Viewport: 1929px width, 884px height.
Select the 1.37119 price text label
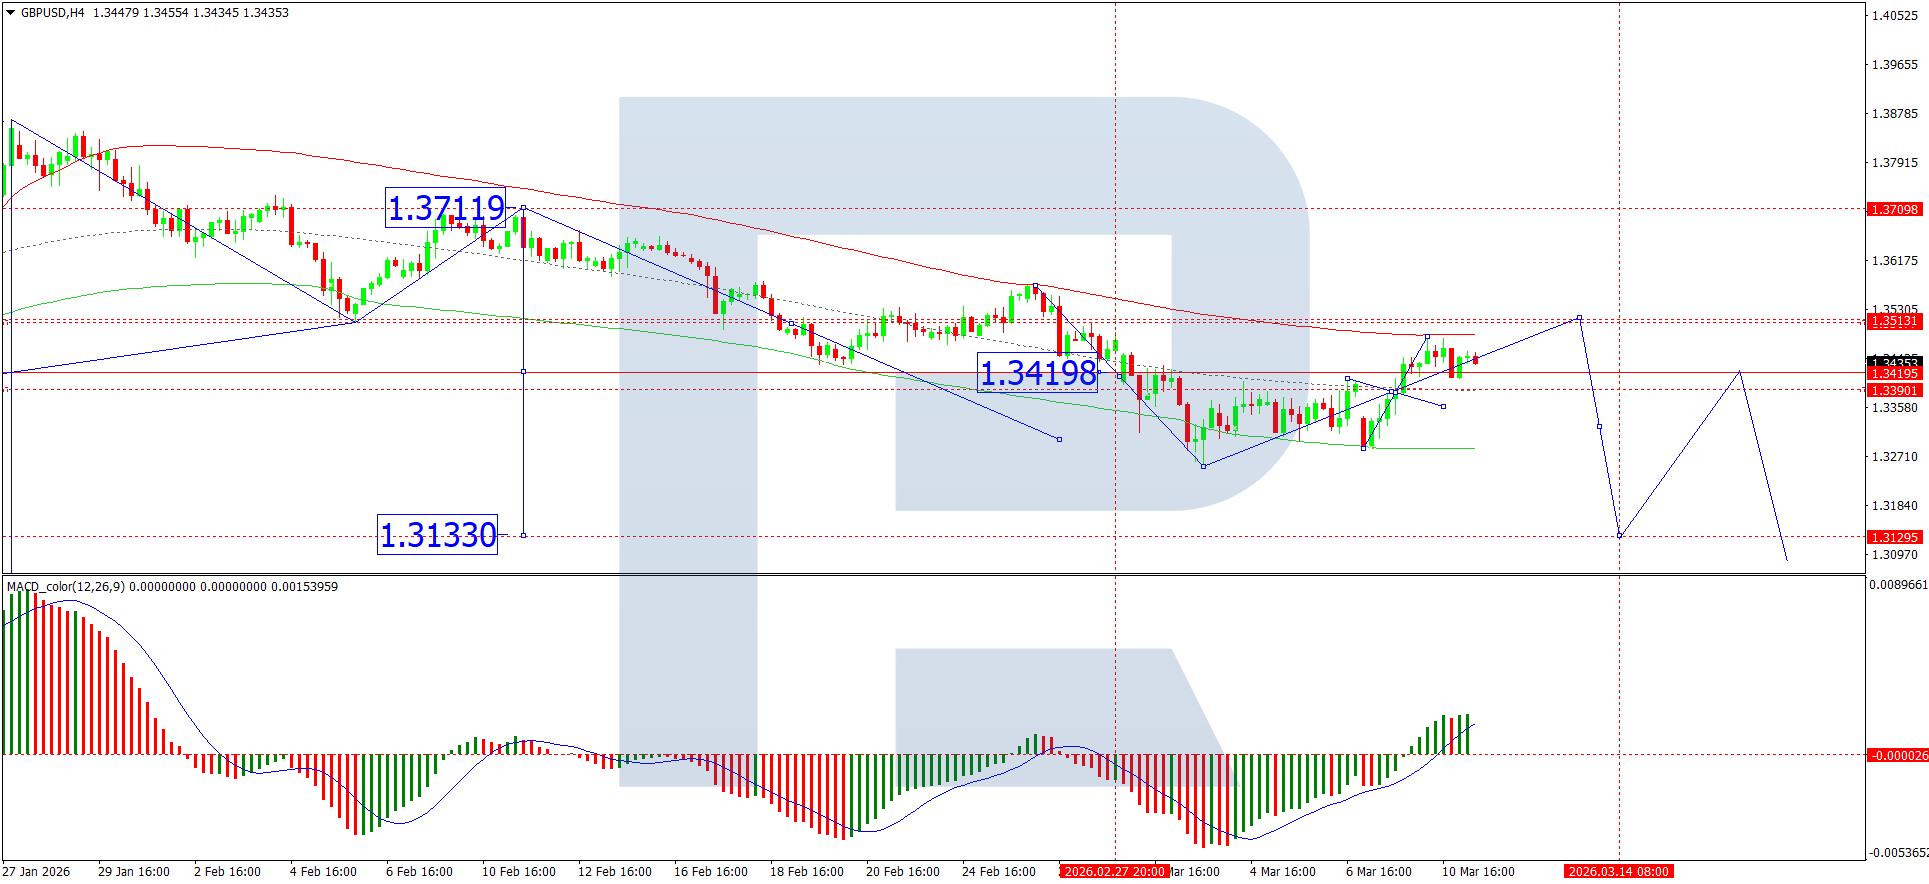pyautogui.click(x=446, y=208)
